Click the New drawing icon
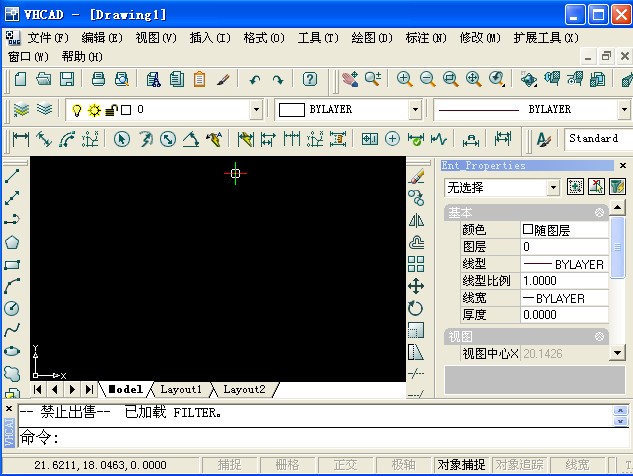633x476 pixels. pyautogui.click(x=20, y=79)
